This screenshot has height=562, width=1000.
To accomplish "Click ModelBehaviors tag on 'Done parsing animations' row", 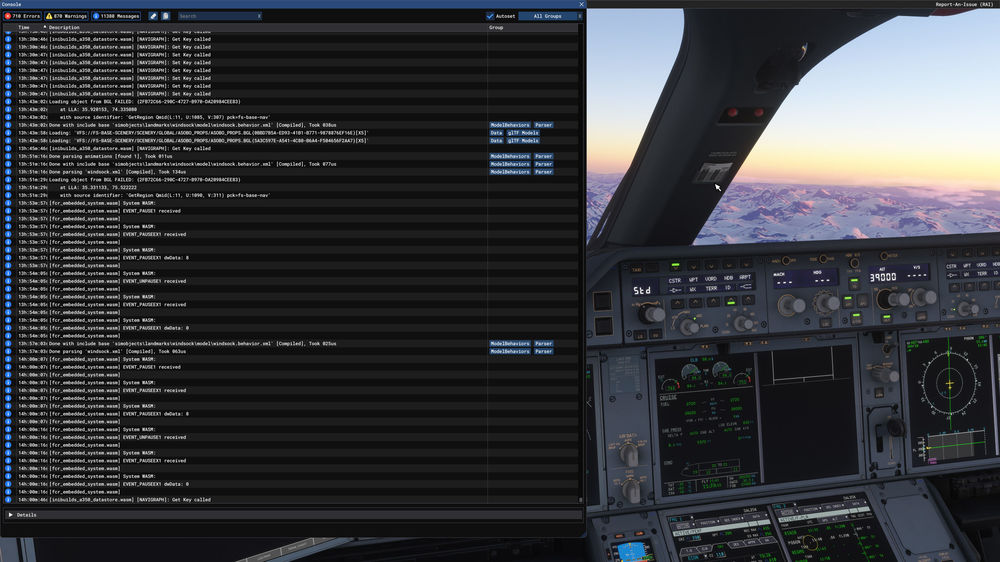I will [510, 156].
